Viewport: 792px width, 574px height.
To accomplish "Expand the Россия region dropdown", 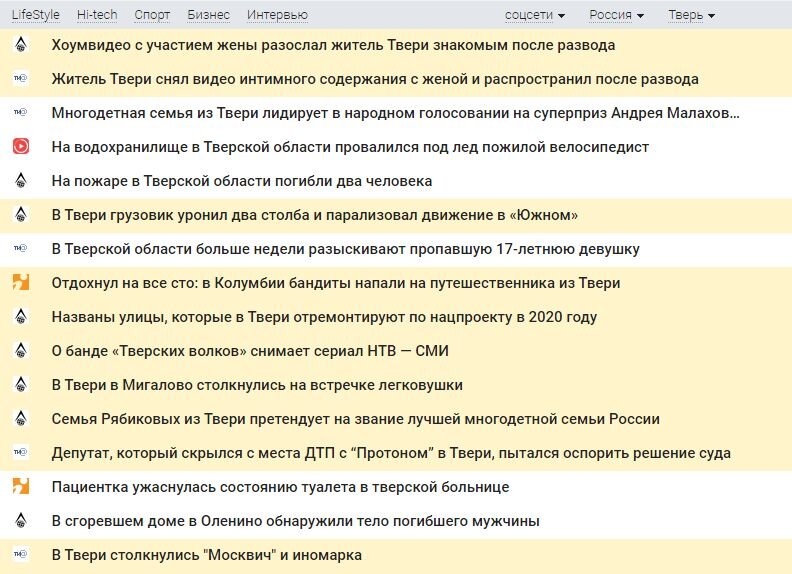I will click(x=617, y=15).
